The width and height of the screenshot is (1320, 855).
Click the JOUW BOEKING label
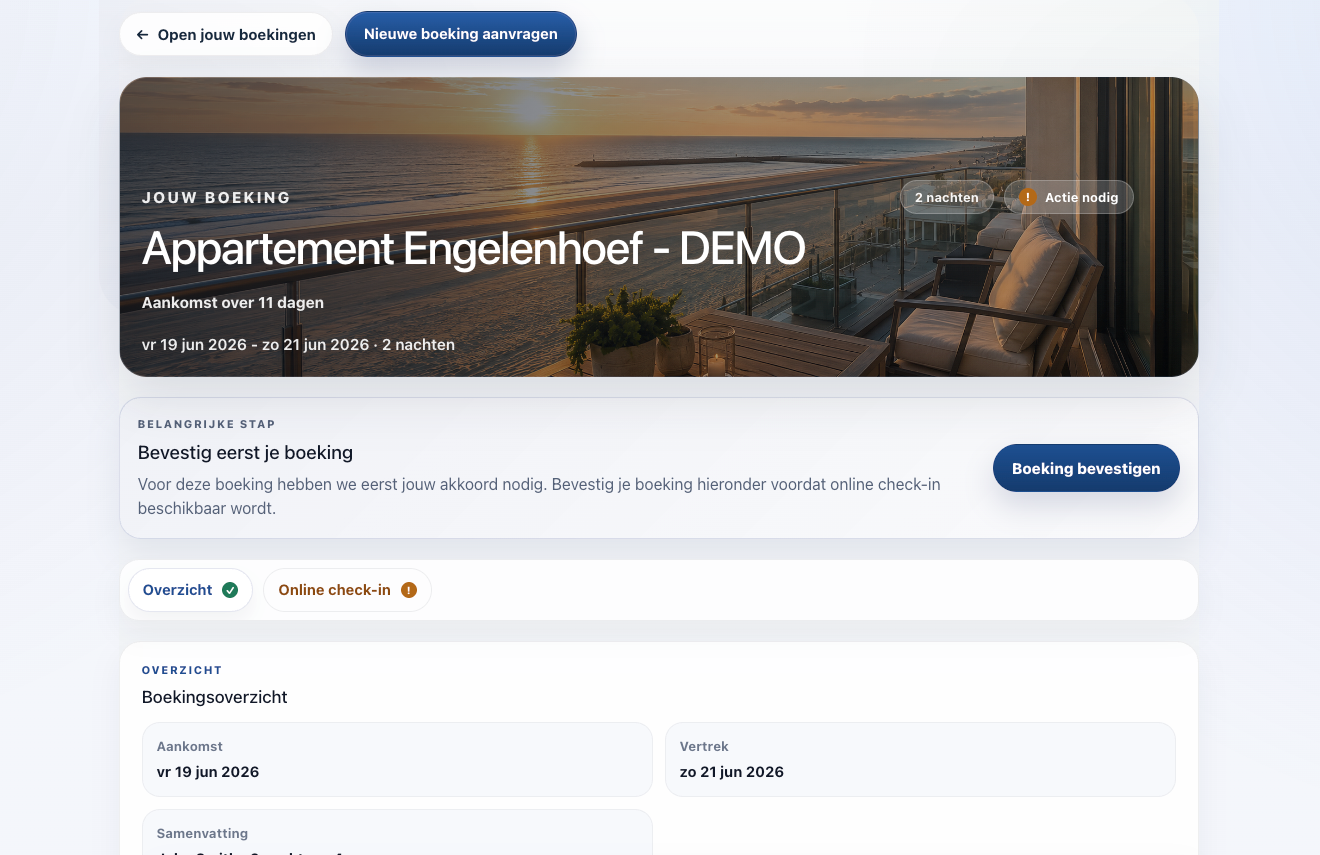click(x=216, y=198)
